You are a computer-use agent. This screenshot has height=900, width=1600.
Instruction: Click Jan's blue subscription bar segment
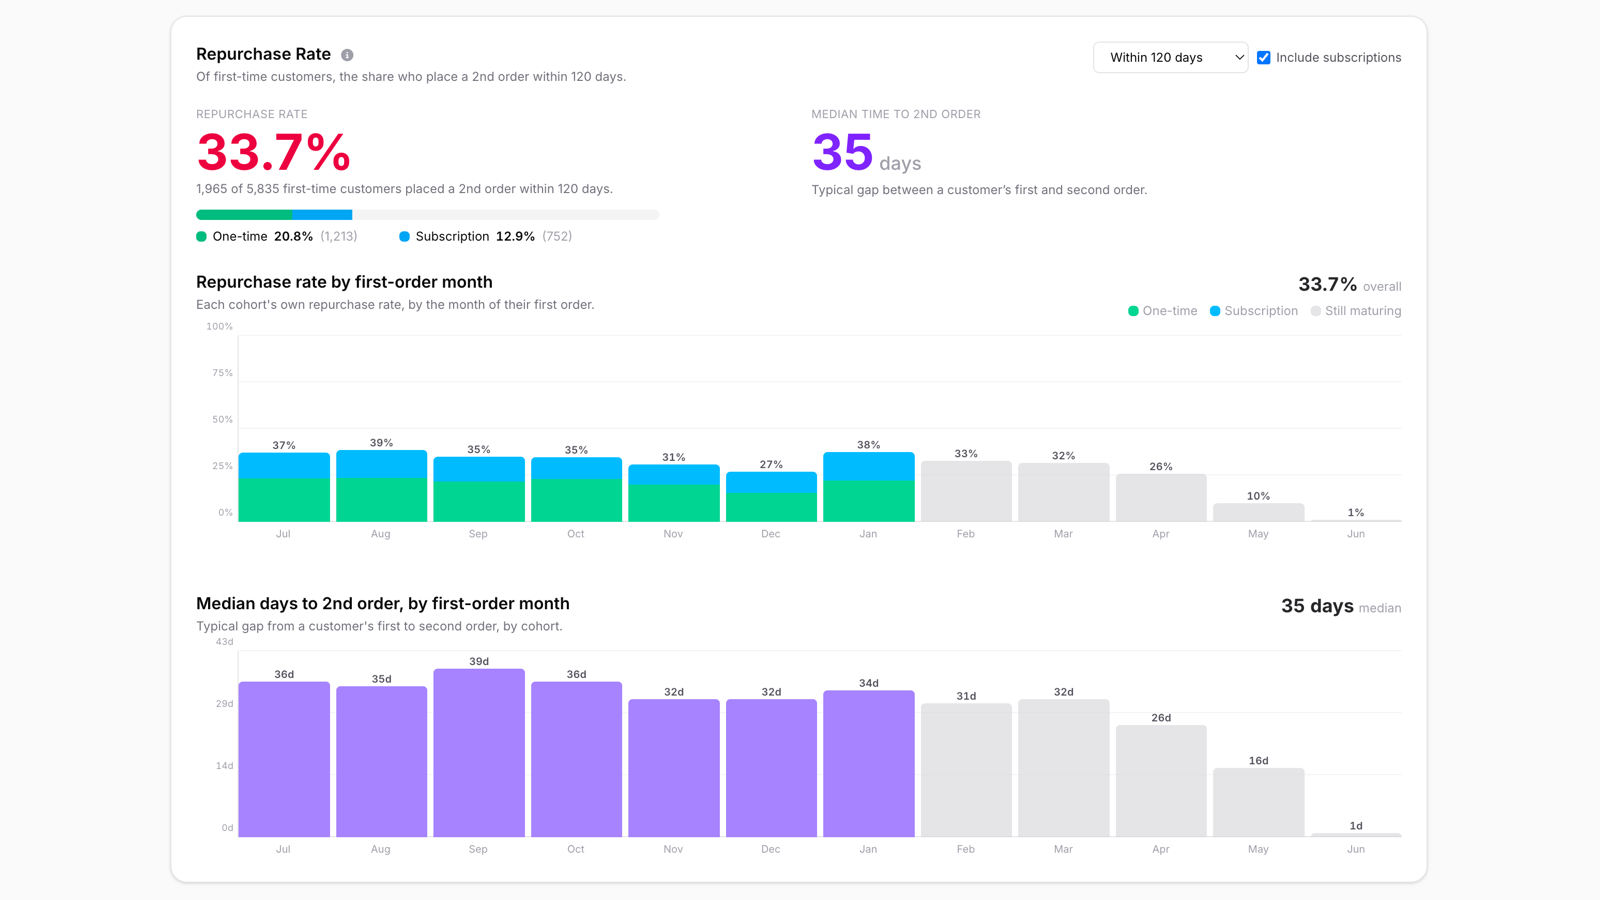click(x=869, y=467)
